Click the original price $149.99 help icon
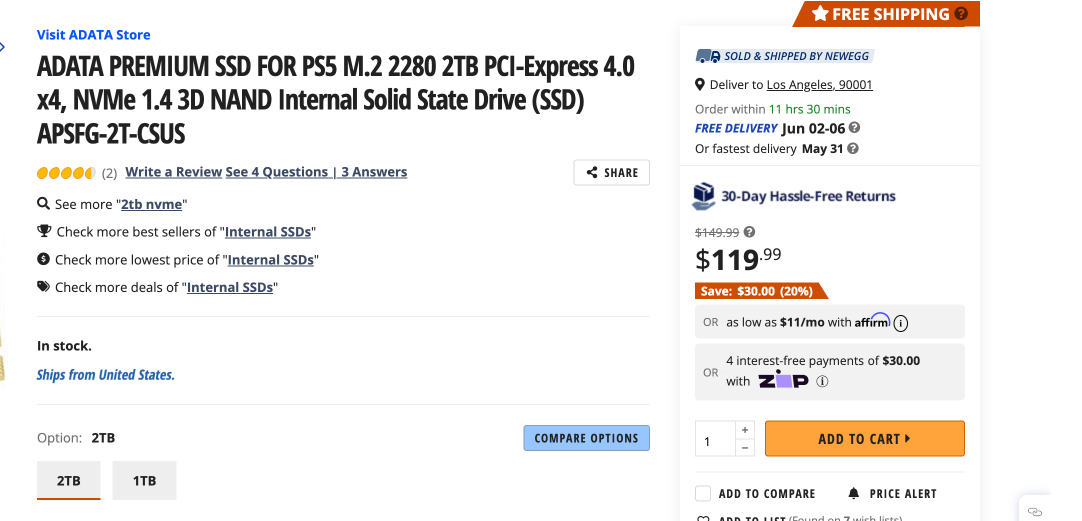The width and height of the screenshot is (1082, 521). (750, 232)
